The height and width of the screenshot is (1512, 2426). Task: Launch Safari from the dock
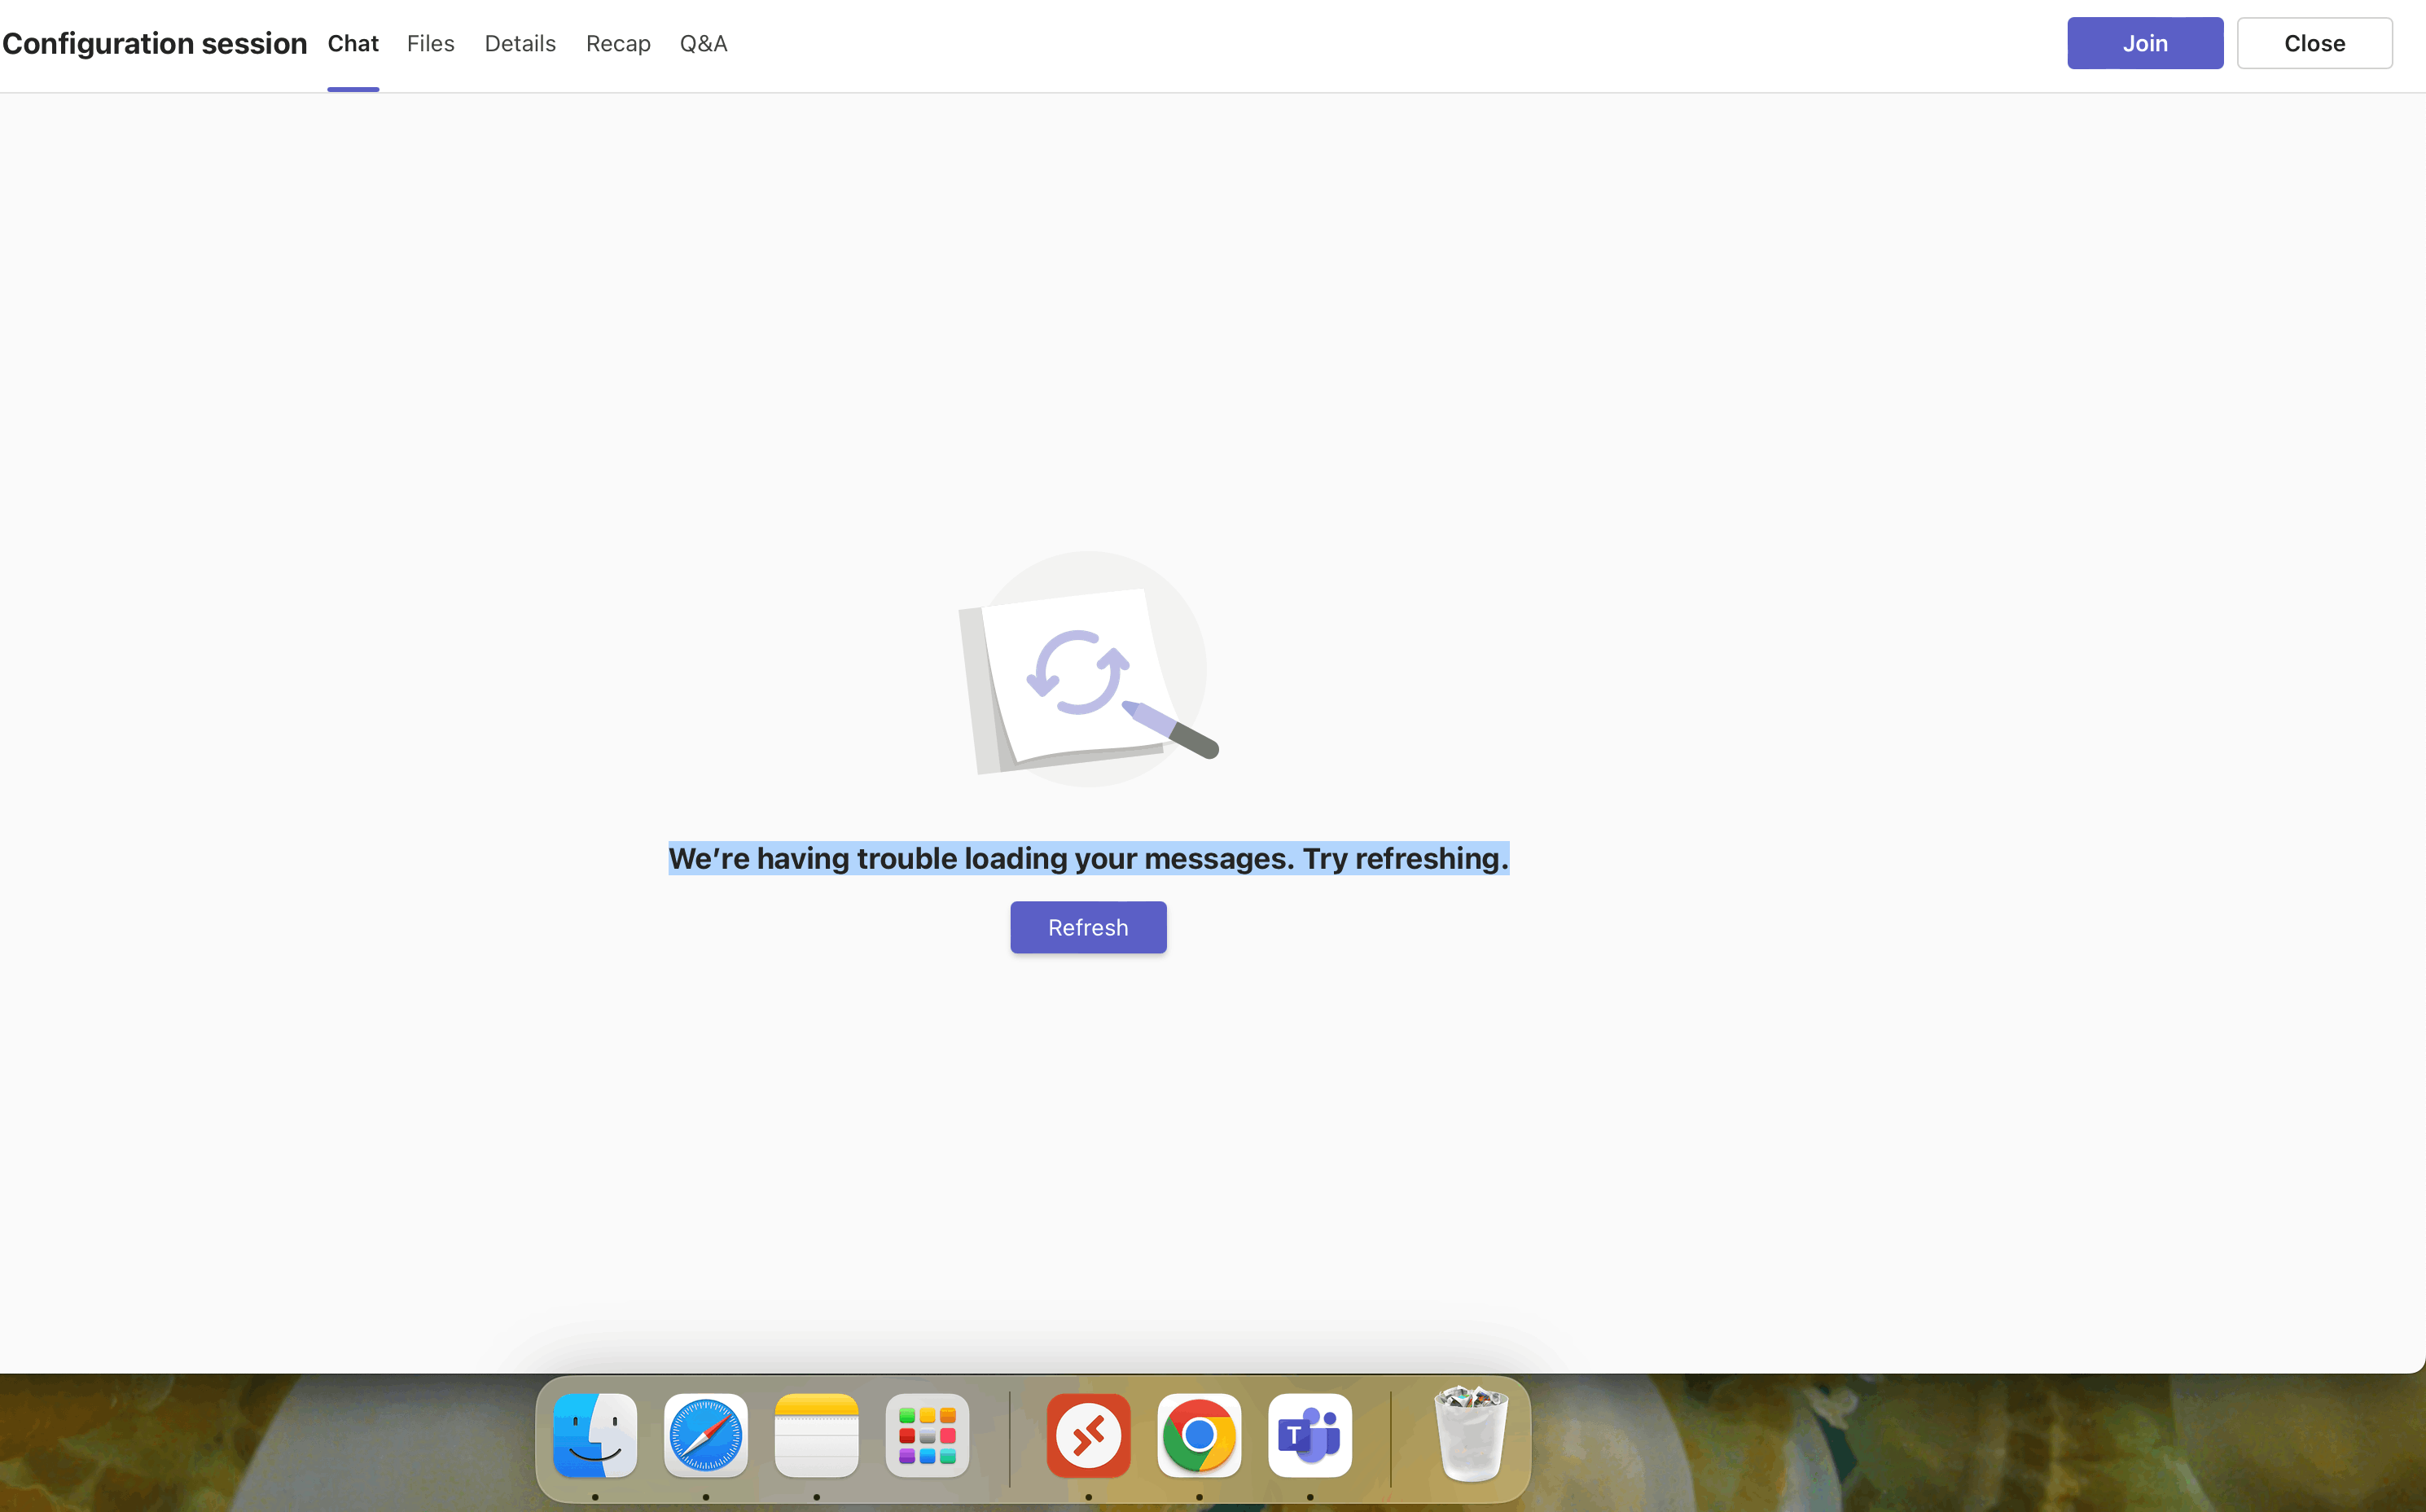pos(706,1435)
